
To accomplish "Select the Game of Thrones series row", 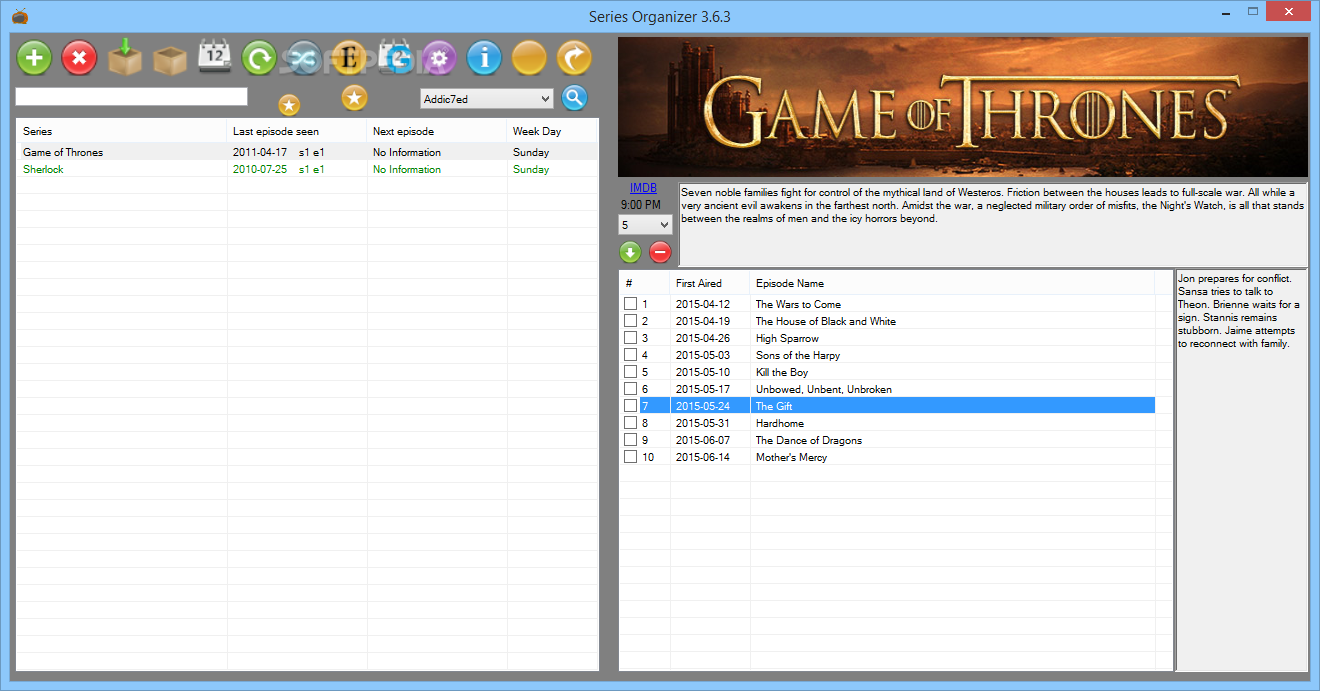I will (x=307, y=152).
